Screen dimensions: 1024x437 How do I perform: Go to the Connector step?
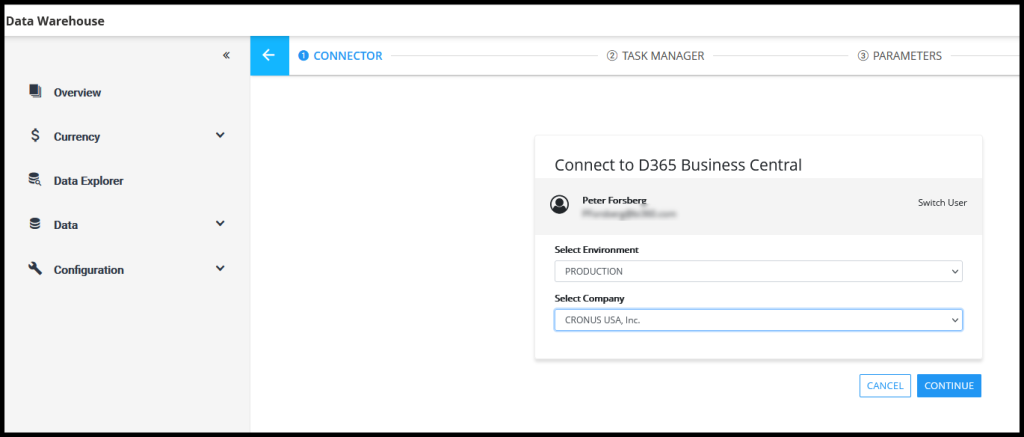coord(340,56)
